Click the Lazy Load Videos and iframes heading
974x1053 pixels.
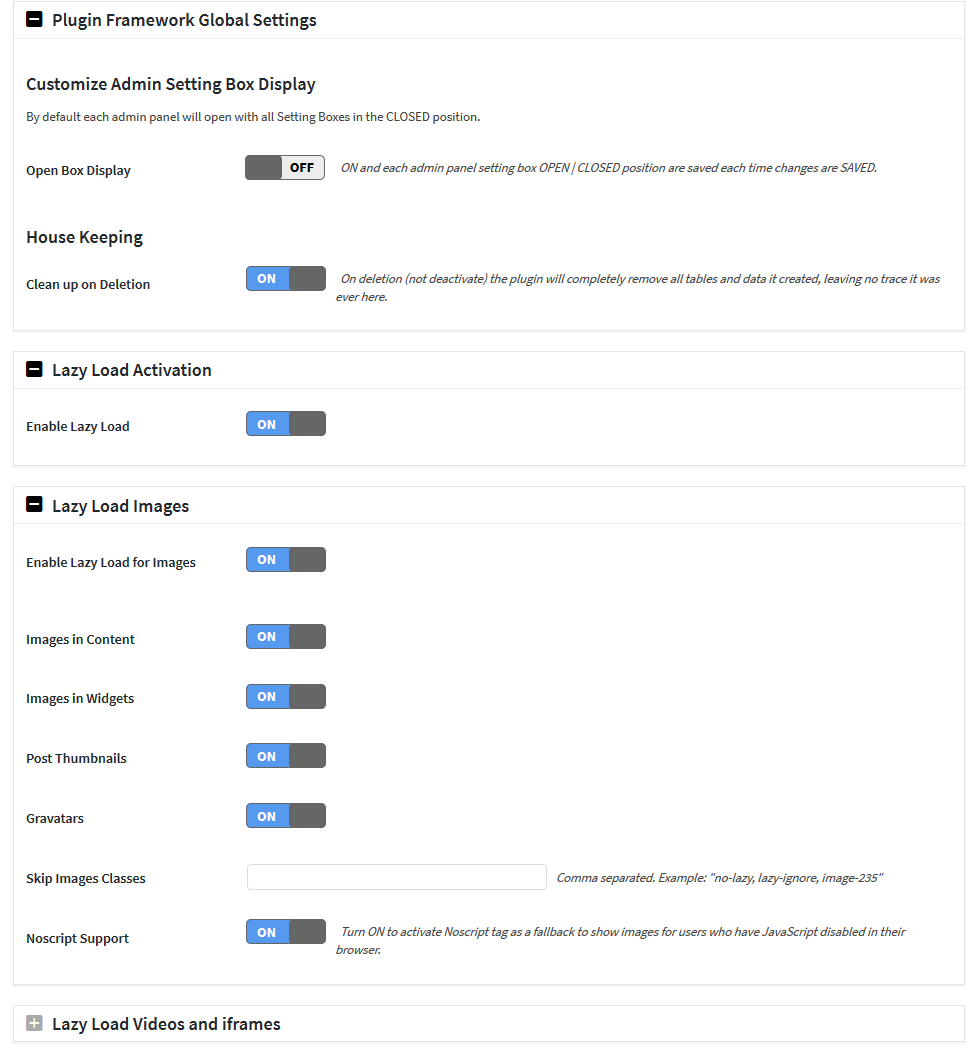pyautogui.click(x=167, y=1024)
